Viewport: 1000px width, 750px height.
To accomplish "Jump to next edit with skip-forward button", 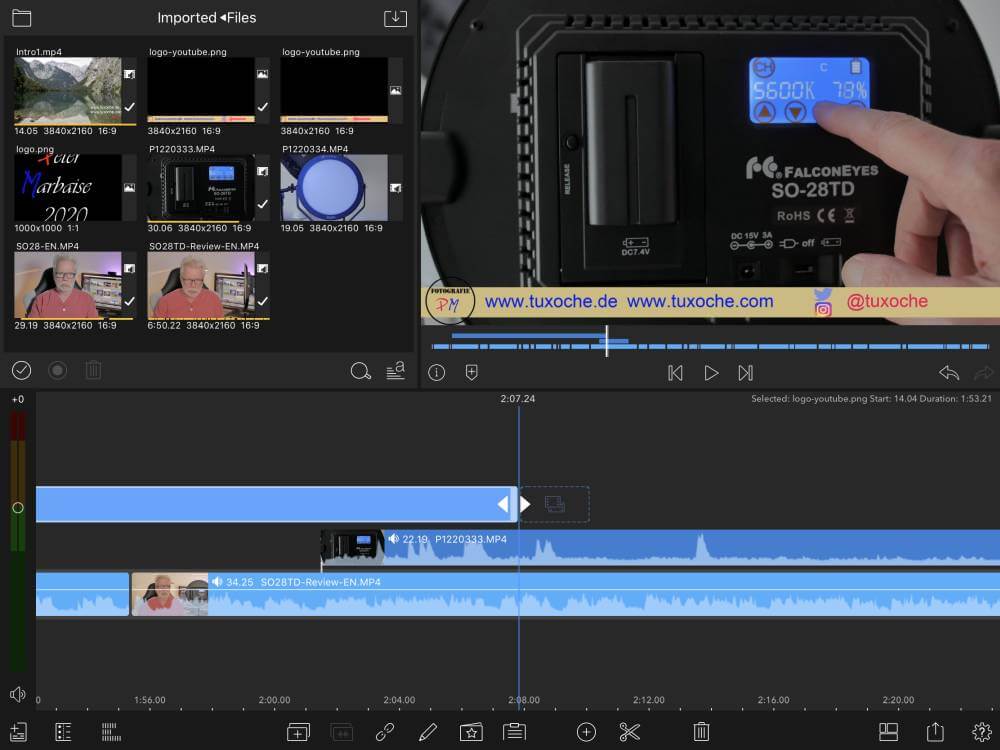I will (x=746, y=373).
